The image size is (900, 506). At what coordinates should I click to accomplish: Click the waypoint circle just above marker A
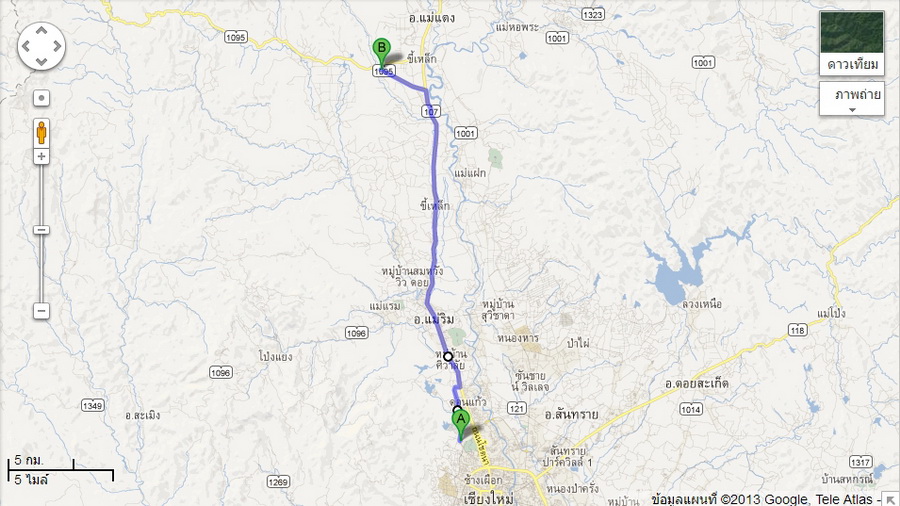click(457, 410)
